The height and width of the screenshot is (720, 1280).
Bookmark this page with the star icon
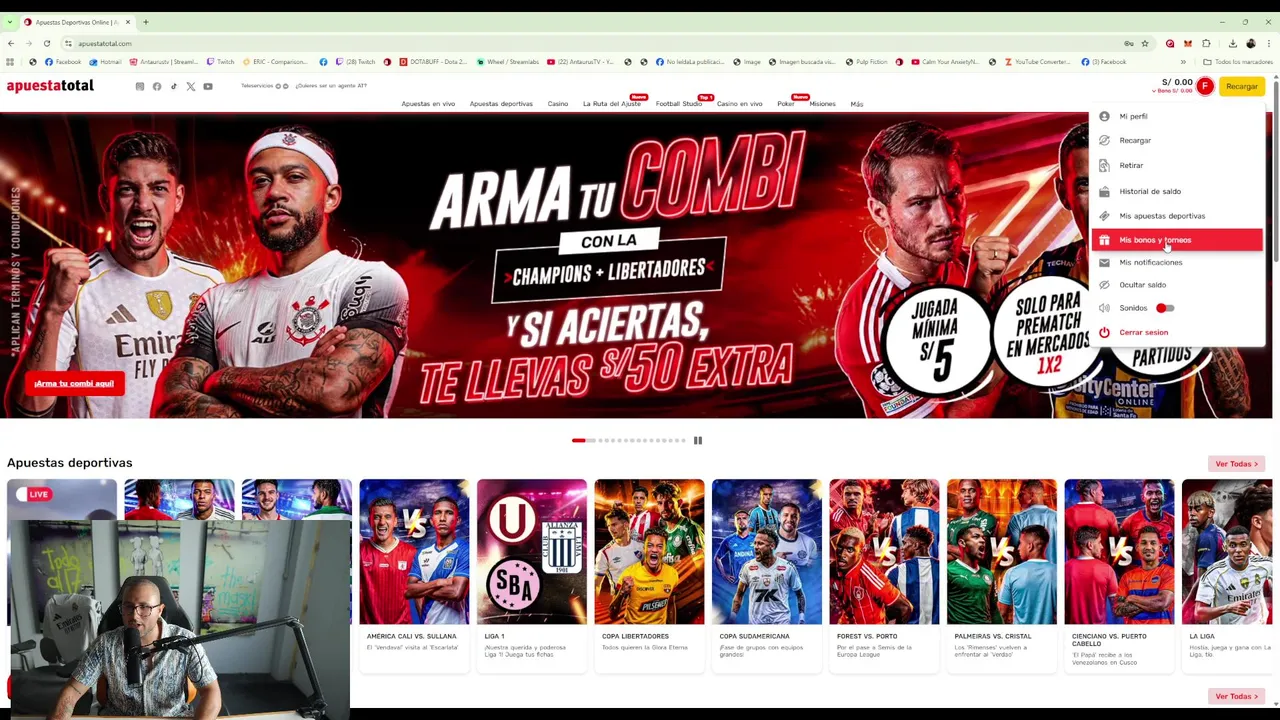point(1145,43)
